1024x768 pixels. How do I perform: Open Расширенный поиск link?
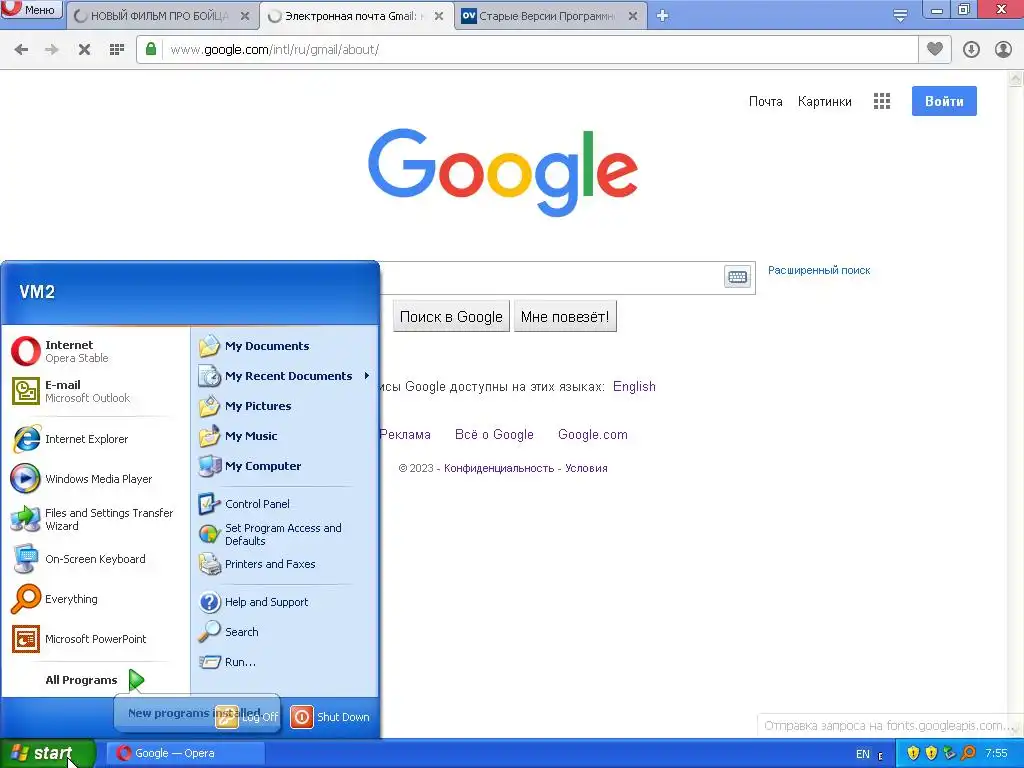[819, 270]
